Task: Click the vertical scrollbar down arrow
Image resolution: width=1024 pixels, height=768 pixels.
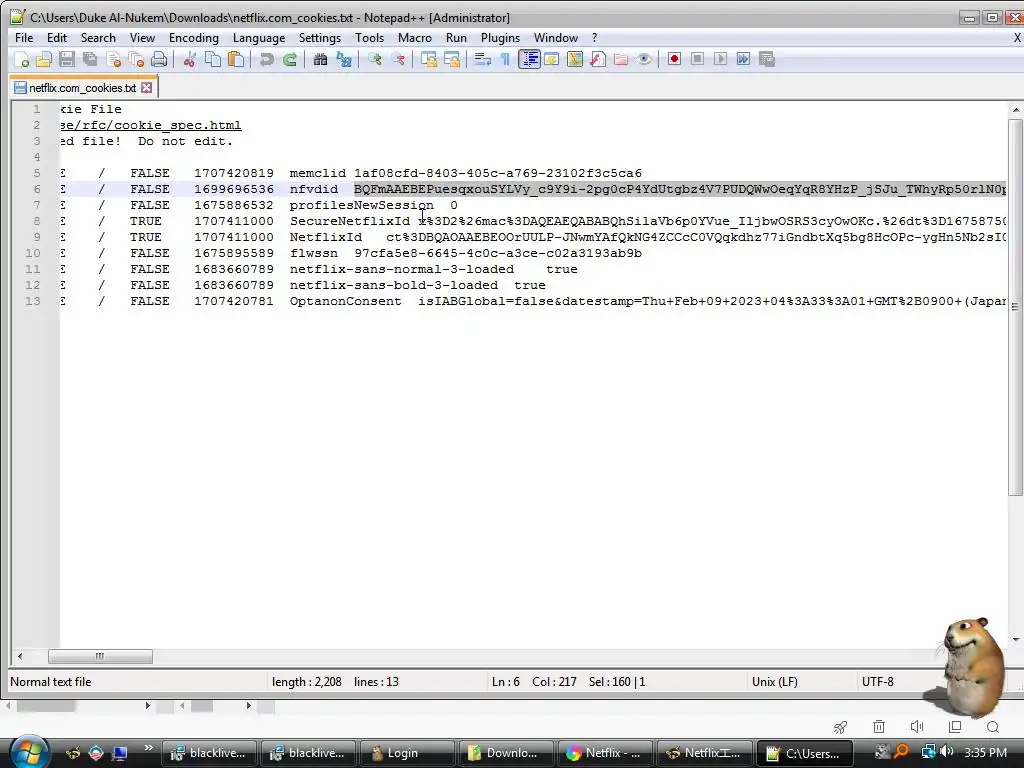Action: coord(1016,640)
